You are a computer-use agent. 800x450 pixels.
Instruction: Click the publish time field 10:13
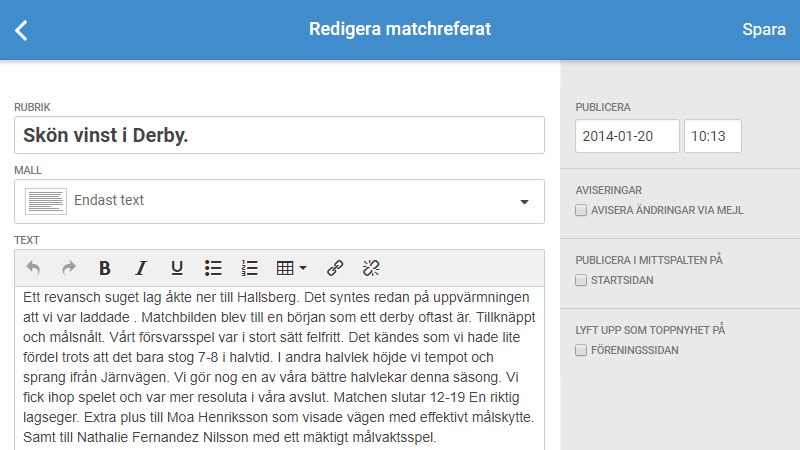point(712,136)
